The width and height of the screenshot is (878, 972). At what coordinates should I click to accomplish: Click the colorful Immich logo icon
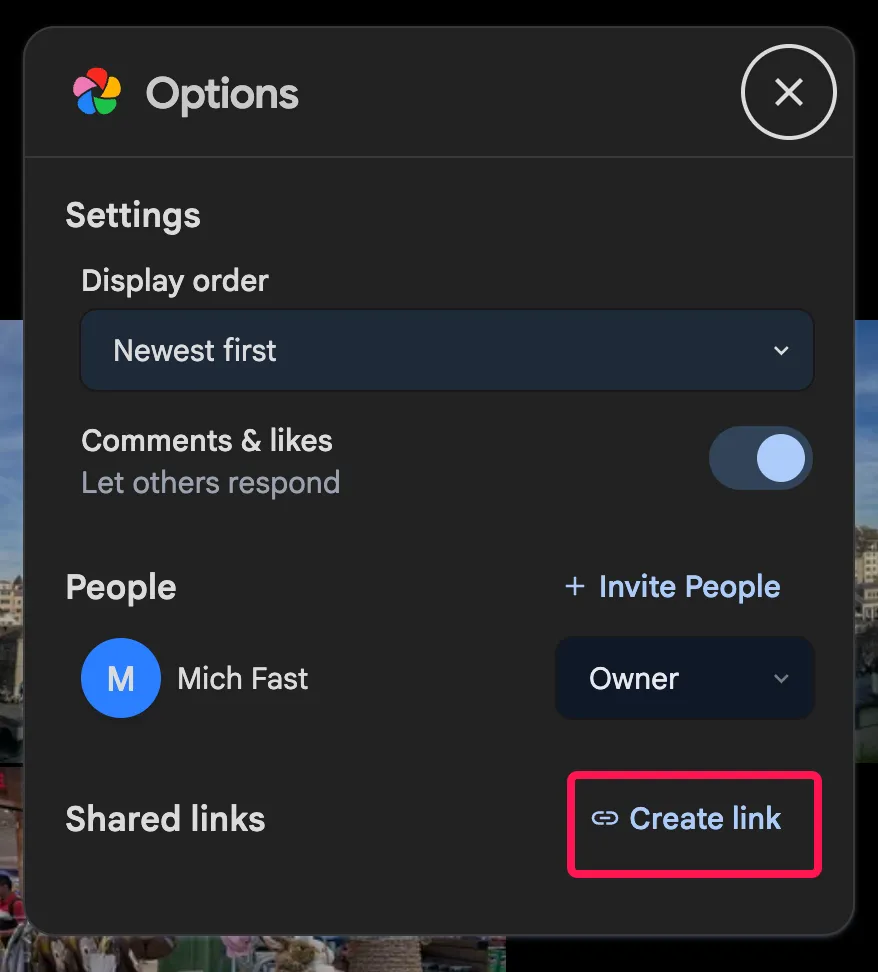[x=97, y=92]
